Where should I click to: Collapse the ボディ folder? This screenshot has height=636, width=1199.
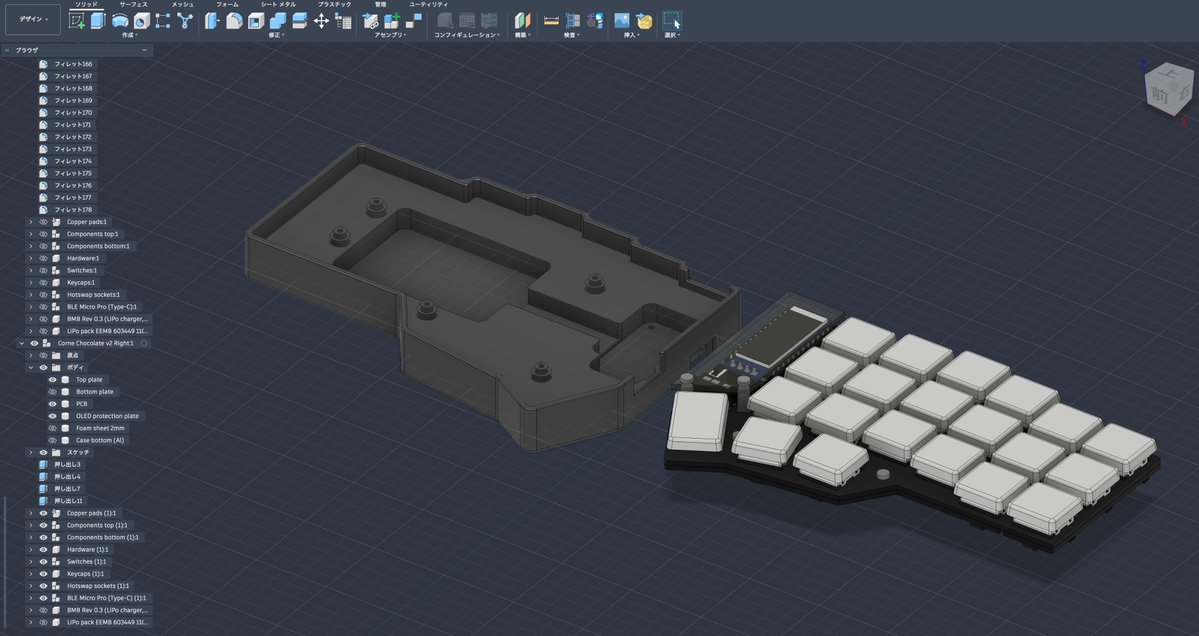pyautogui.click(x=31, y=368)
